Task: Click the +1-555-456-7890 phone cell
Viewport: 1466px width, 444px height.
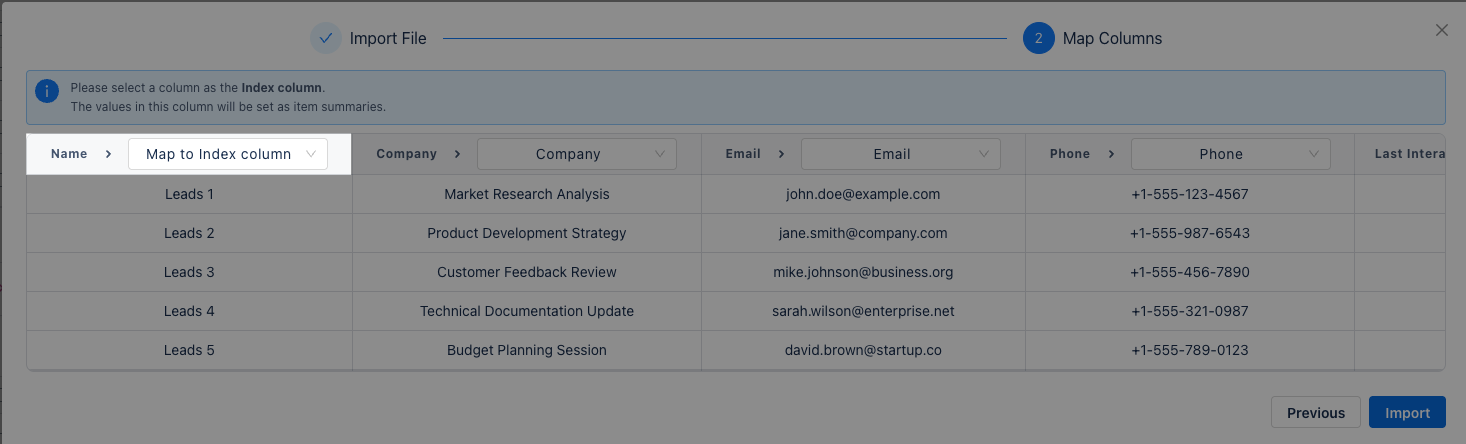Action: pyautogui.click(x=1190, y=272)
